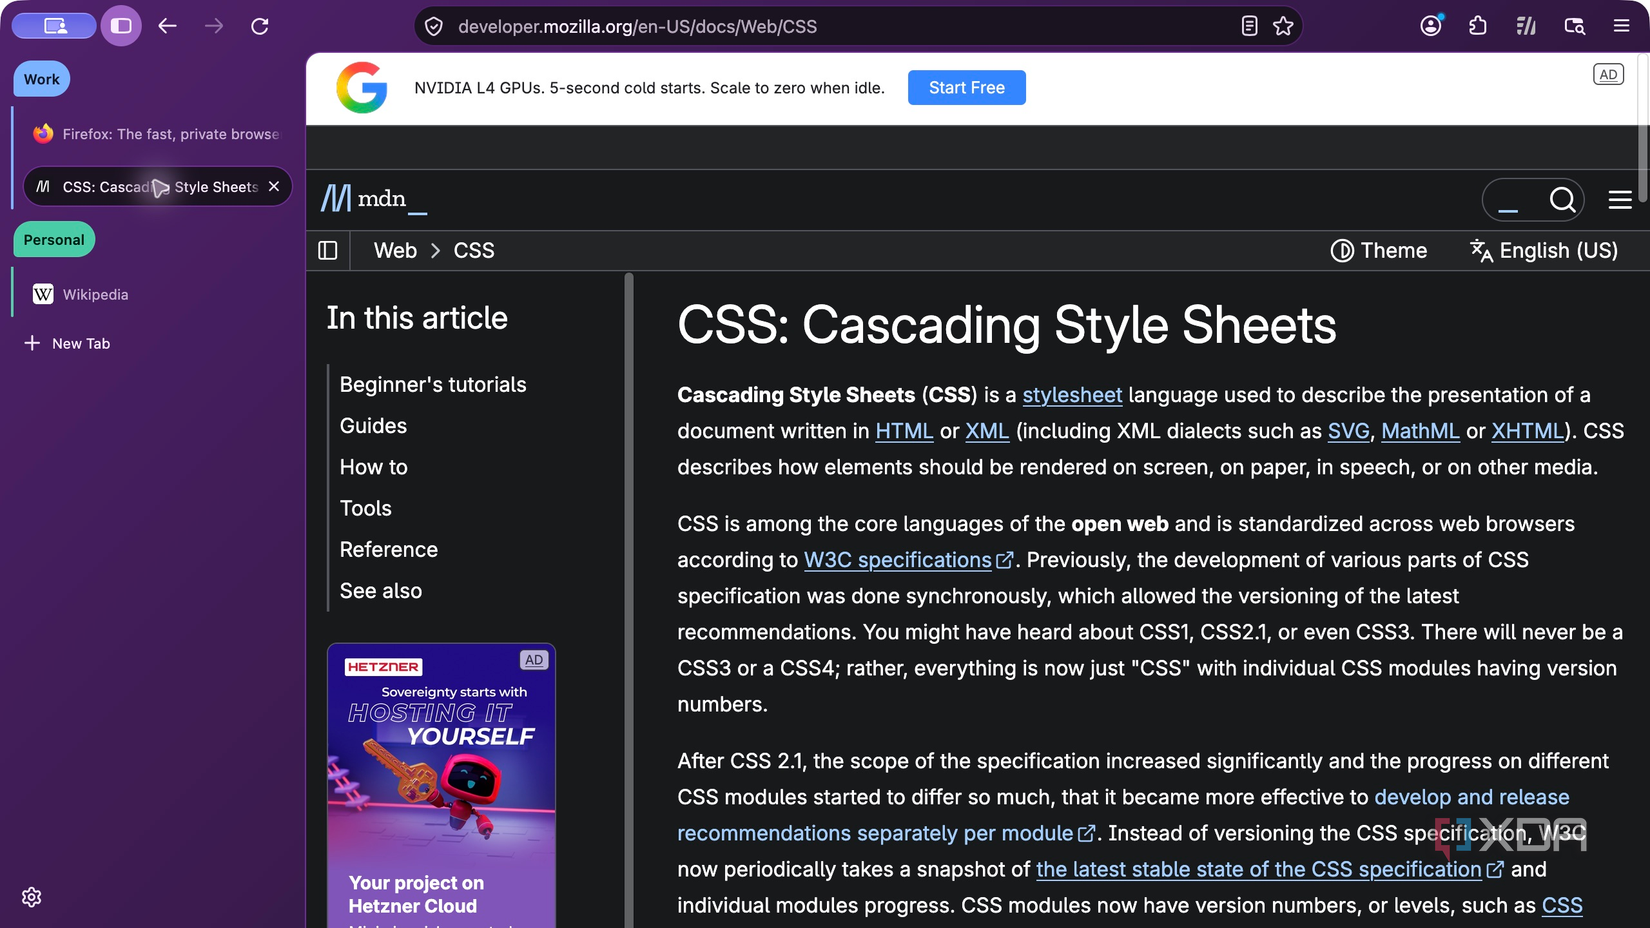Close the CSS: Cascading Style Sheets tab

pyautogui.click(x=274, y=187)
